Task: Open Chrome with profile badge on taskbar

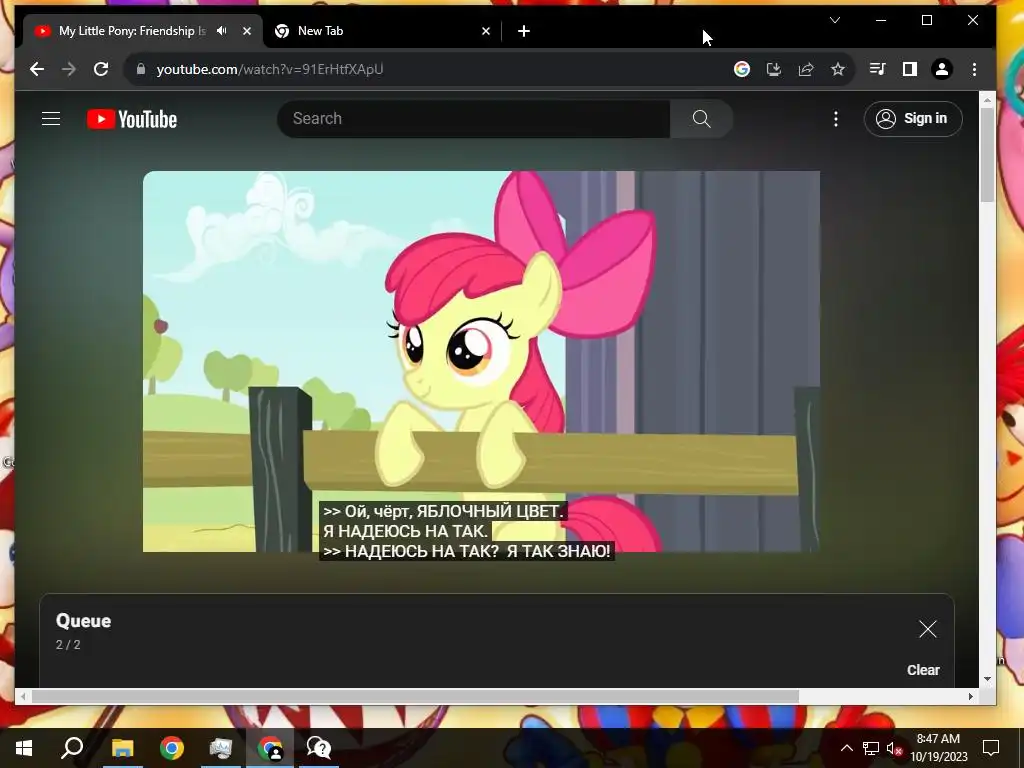Action: click(x=270, y=748)
